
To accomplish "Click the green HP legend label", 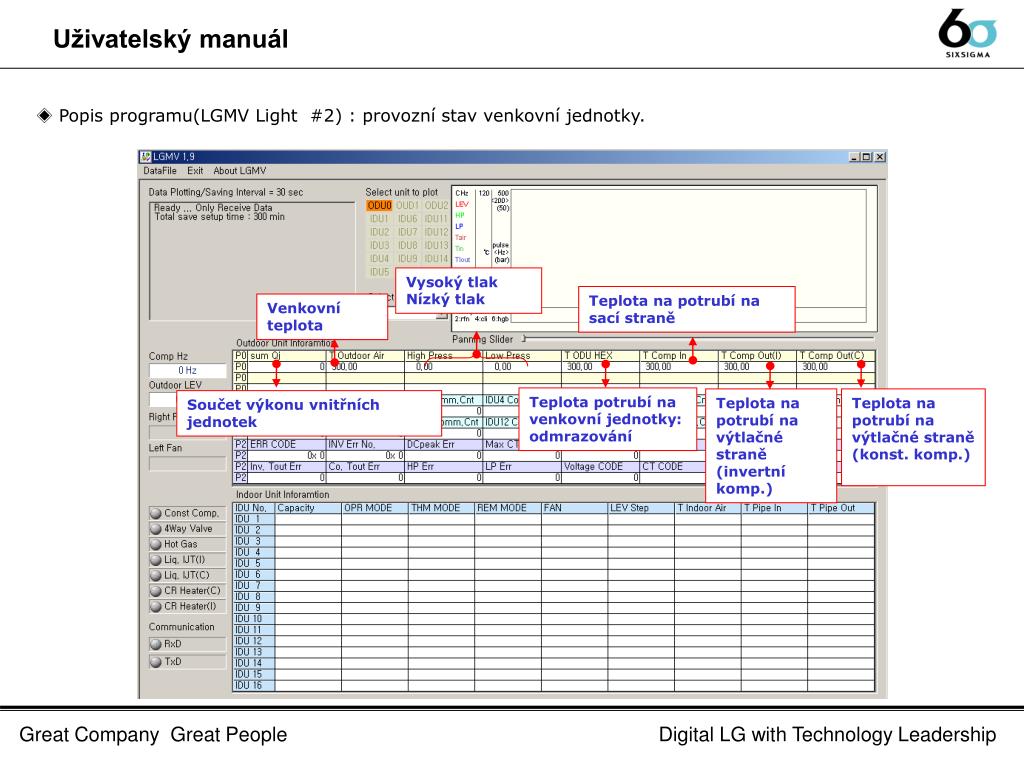I will pyautogui.click(x=460, y=215).
